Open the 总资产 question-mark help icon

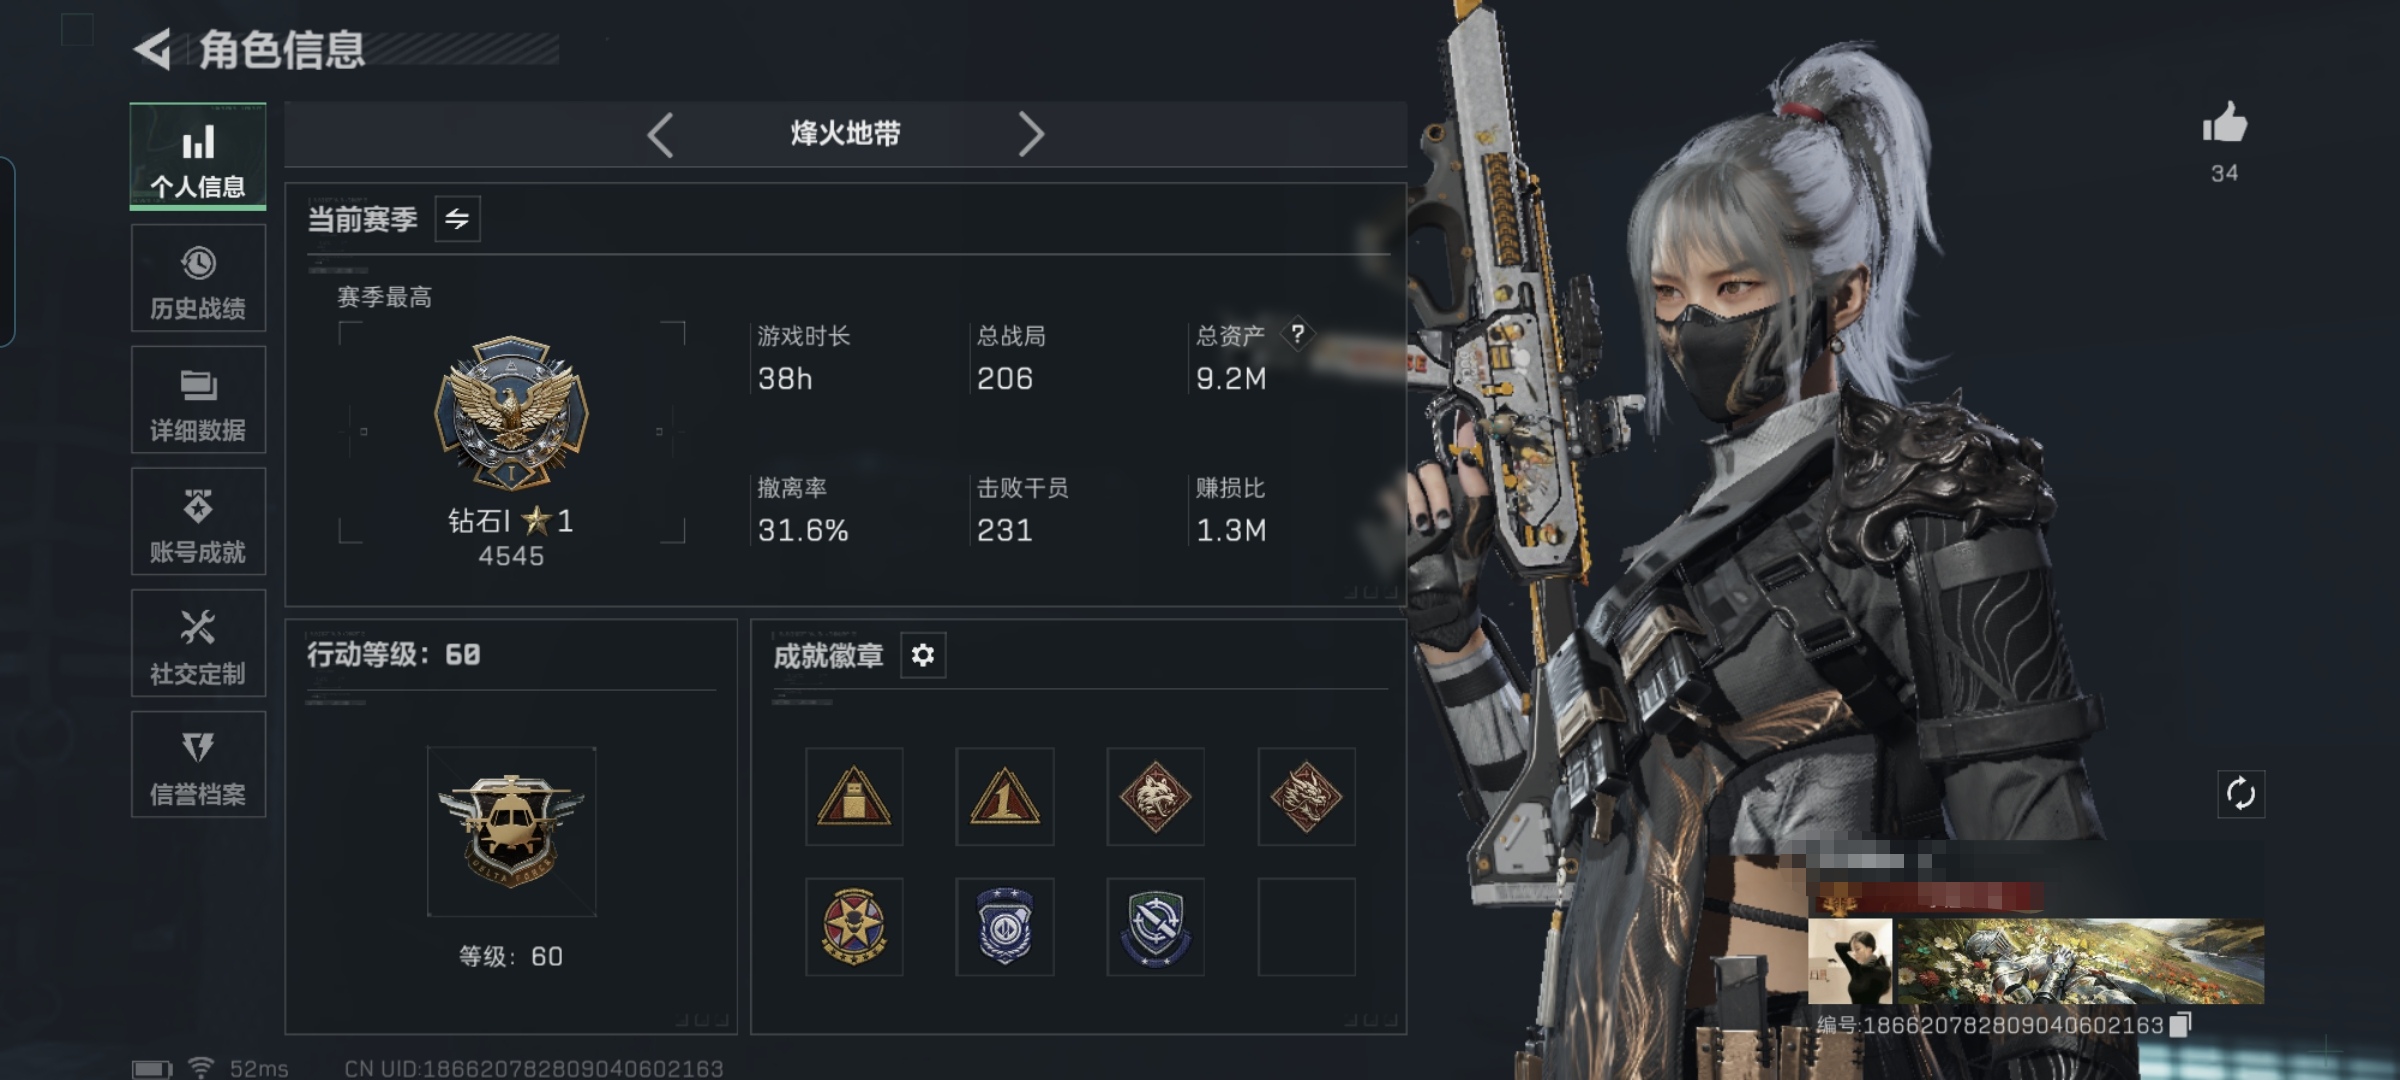[1297, 334]
